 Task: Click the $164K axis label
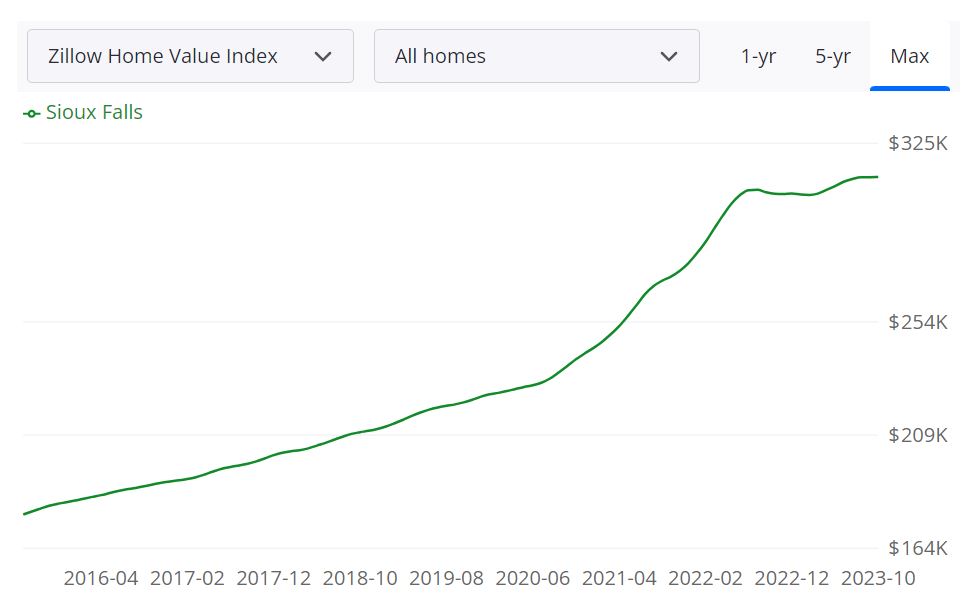(x=917, y=548)
